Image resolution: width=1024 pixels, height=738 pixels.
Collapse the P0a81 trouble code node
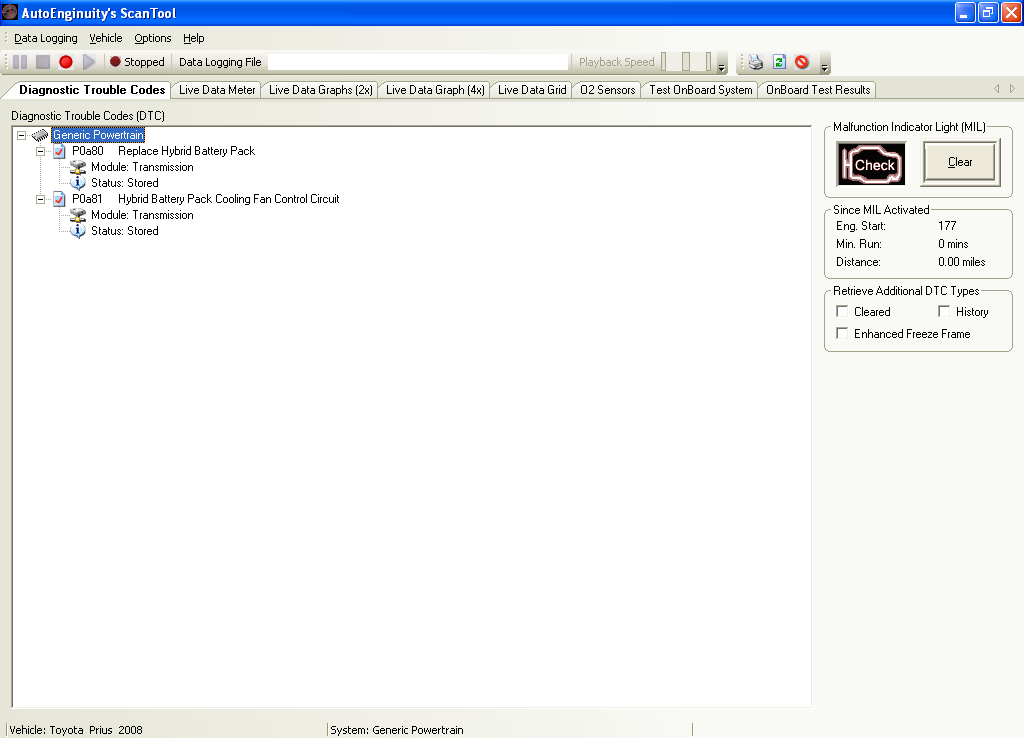tap(41, 199)
